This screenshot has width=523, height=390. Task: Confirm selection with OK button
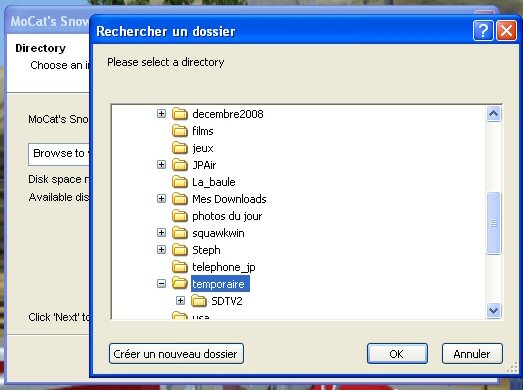[397, 354]
